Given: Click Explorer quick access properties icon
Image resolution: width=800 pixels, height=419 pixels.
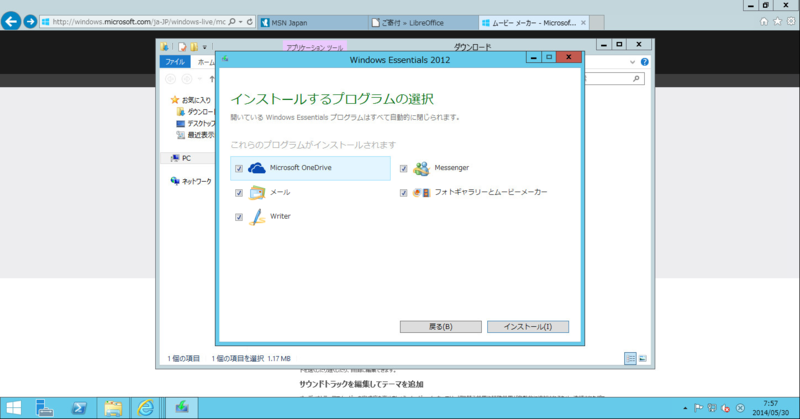Looking at the screenshot, I should pos(182,47).
